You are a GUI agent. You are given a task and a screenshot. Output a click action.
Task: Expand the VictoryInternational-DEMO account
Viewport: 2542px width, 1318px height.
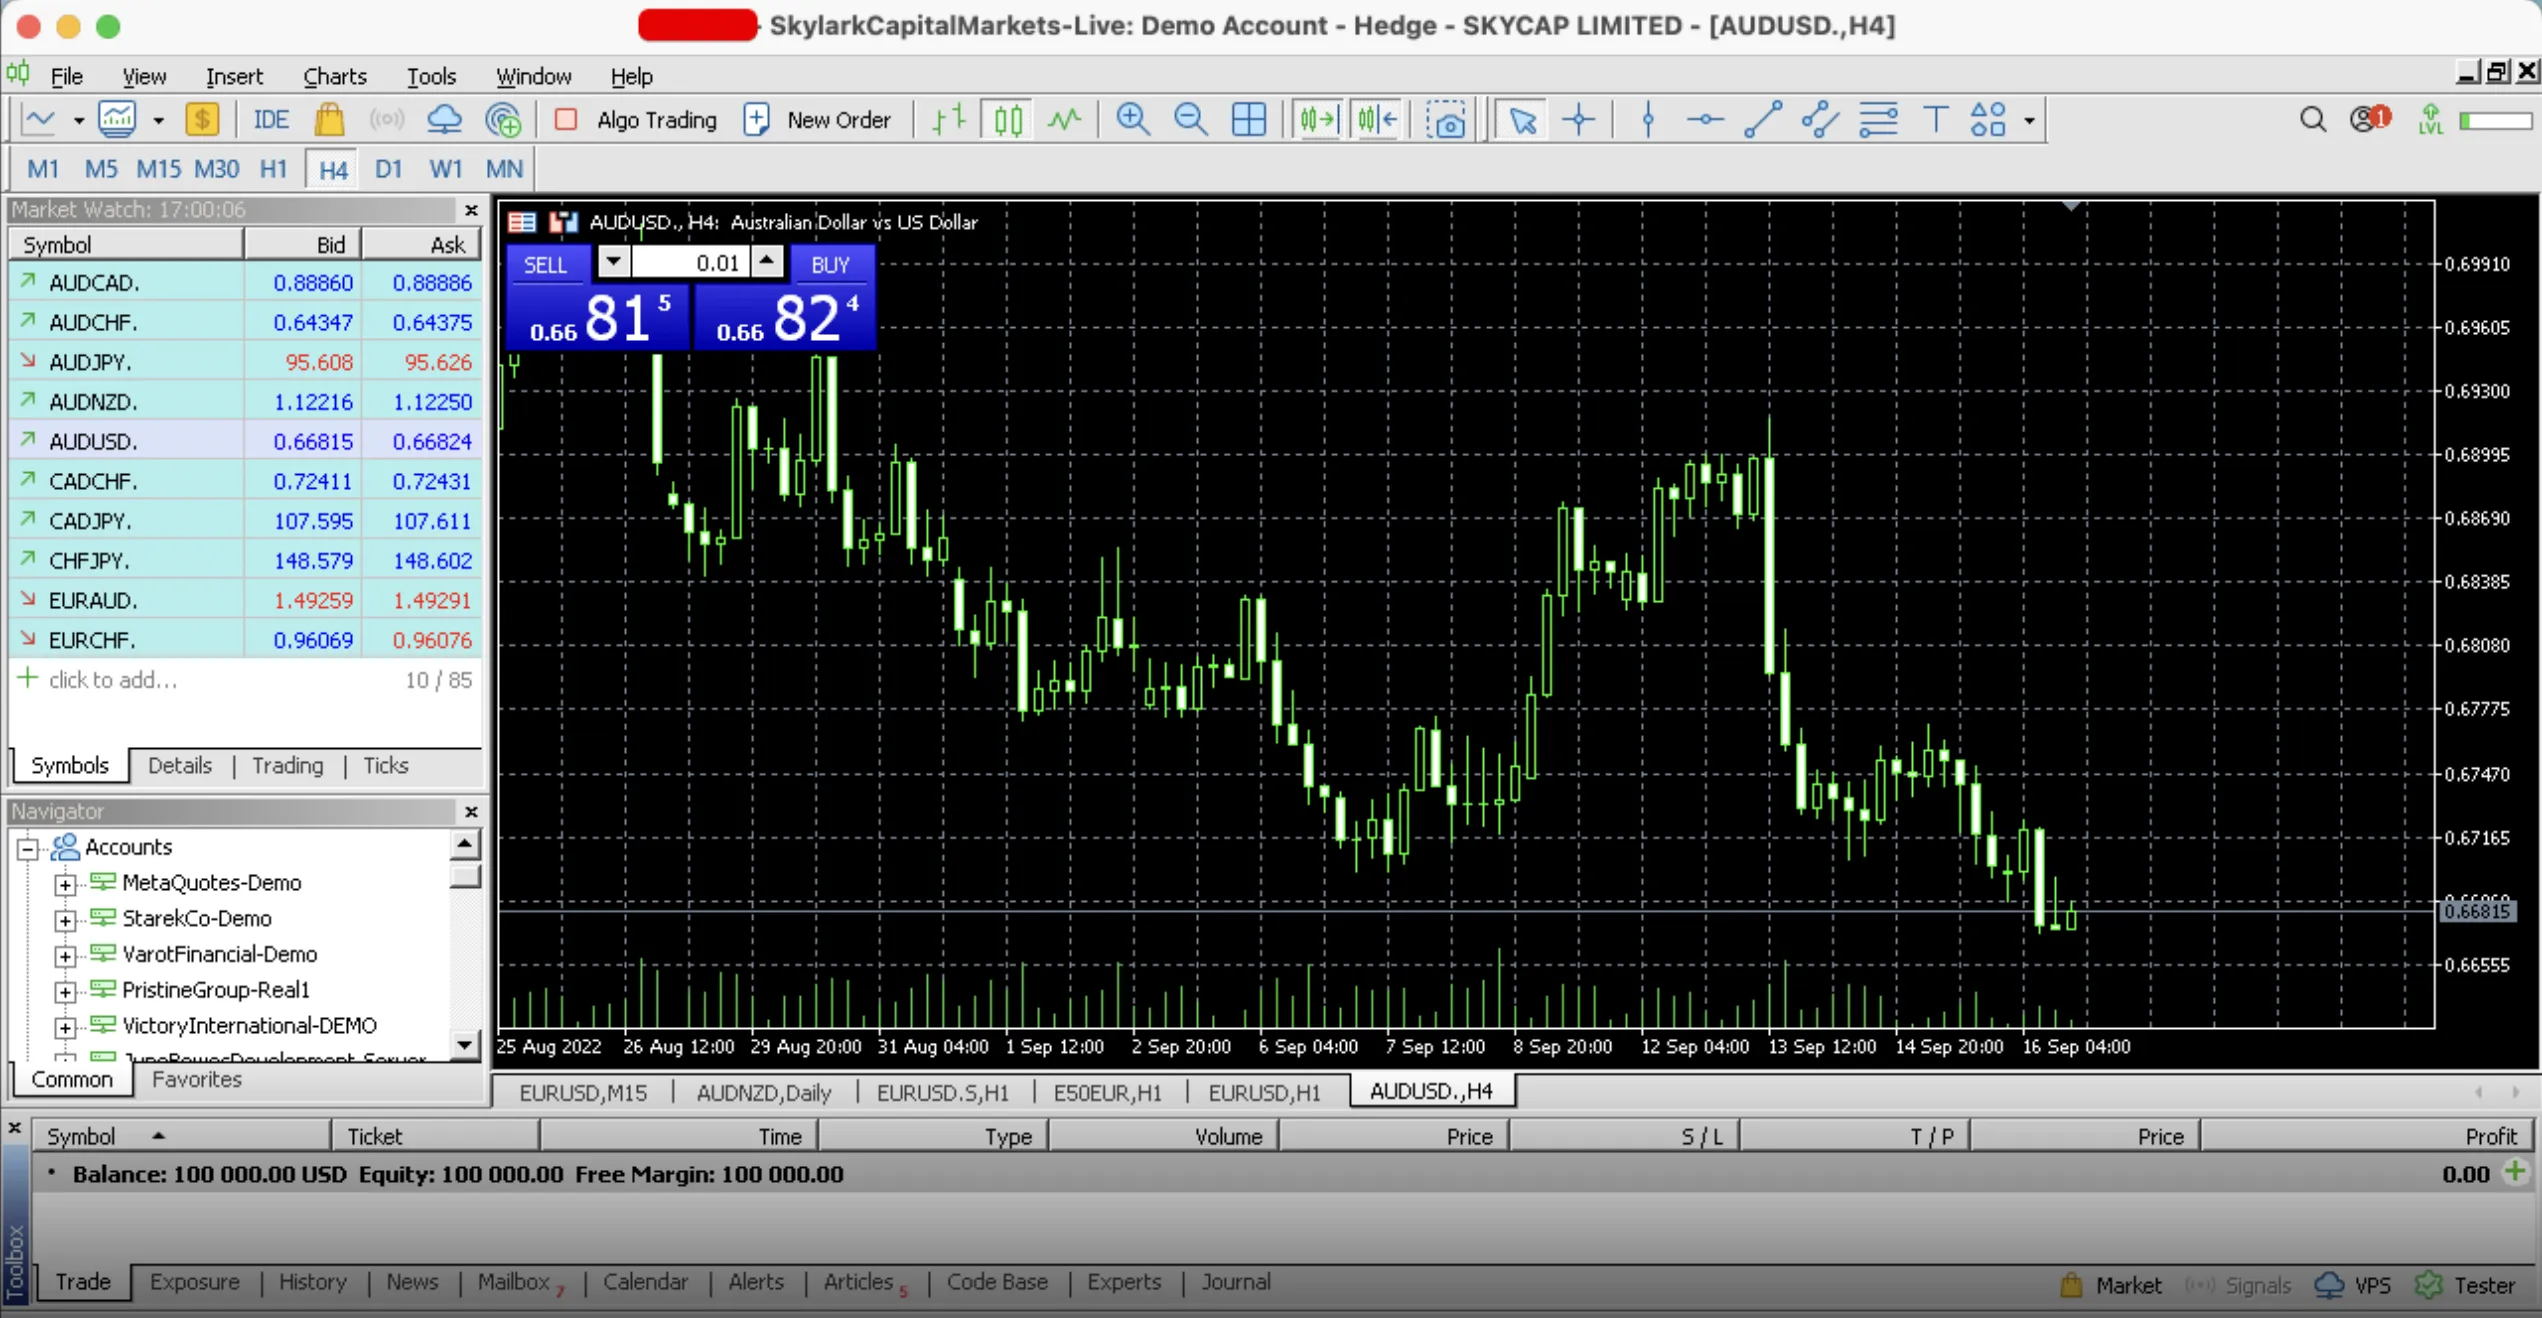(x=65, y=1027)
